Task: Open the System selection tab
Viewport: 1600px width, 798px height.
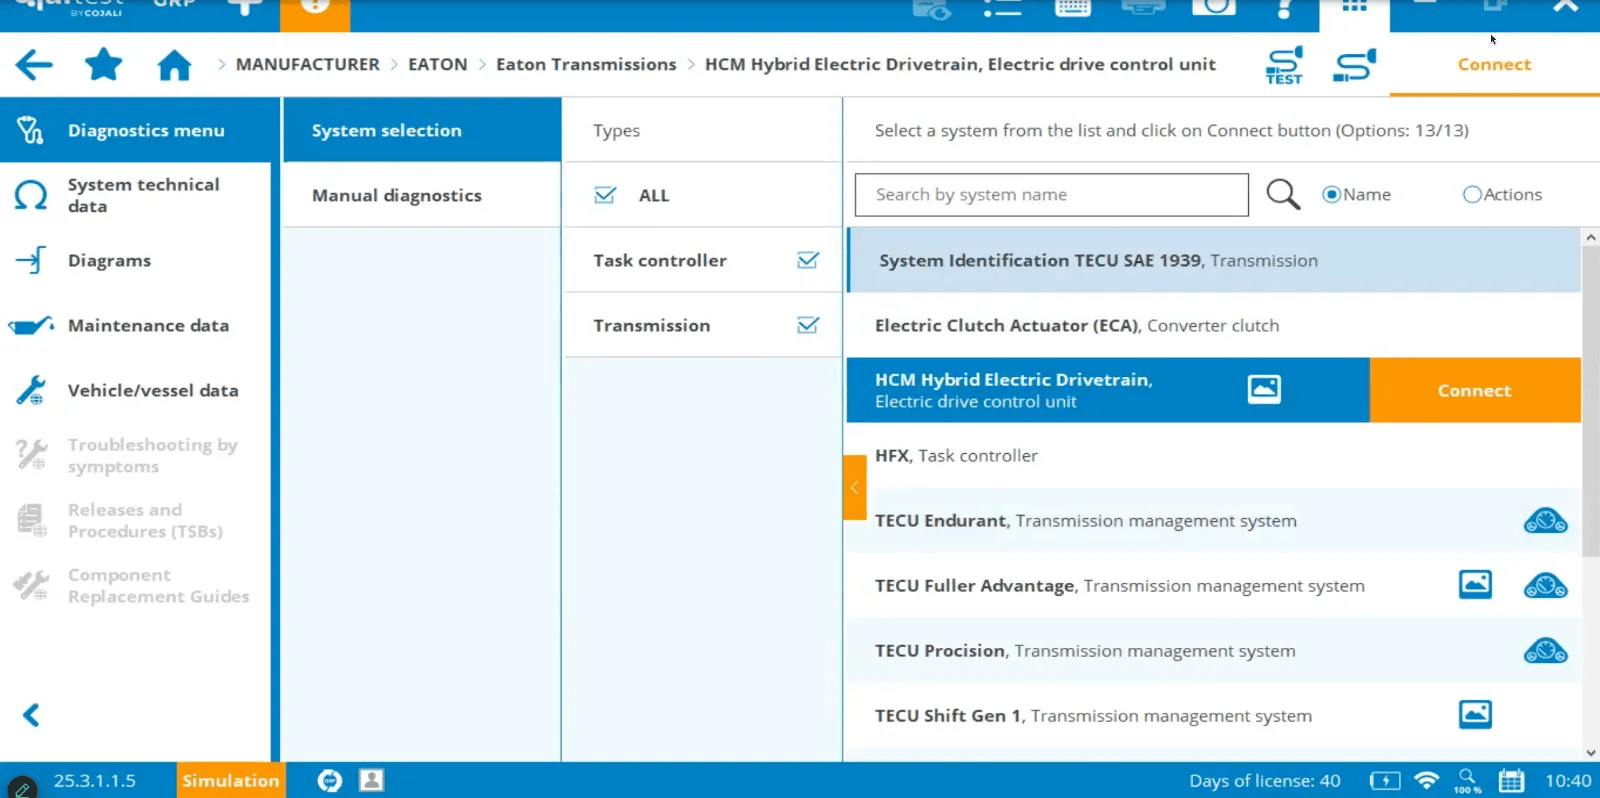Action: [421, 130]
